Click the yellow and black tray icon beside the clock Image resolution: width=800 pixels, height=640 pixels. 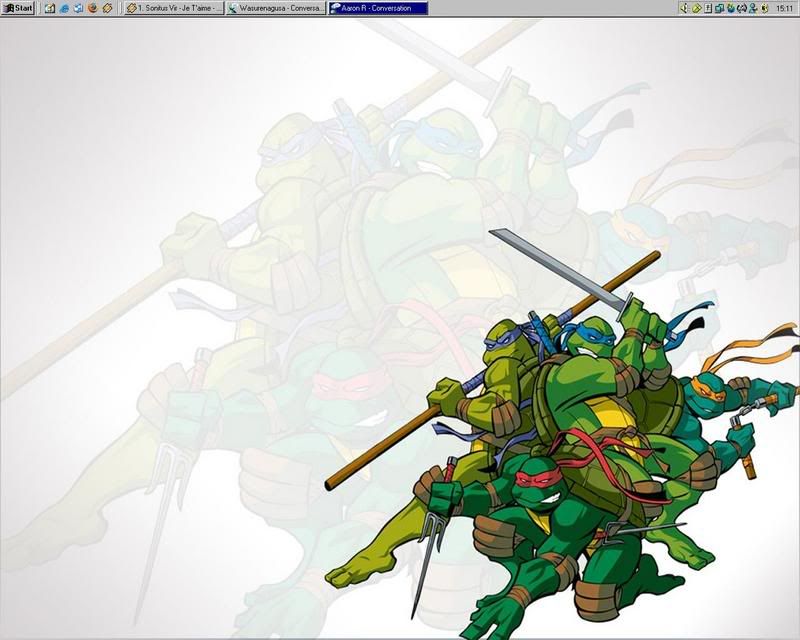coord(762,8)
